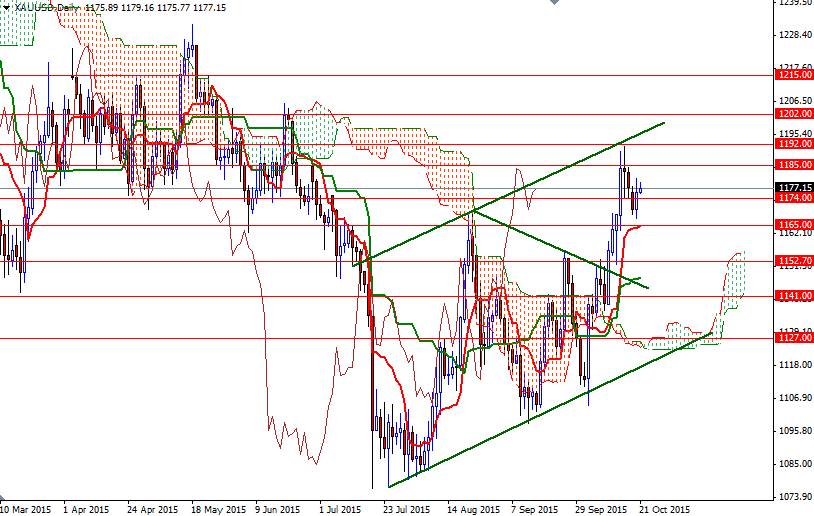Select the 1185.00 red price level label

click(x=794, y=165)
